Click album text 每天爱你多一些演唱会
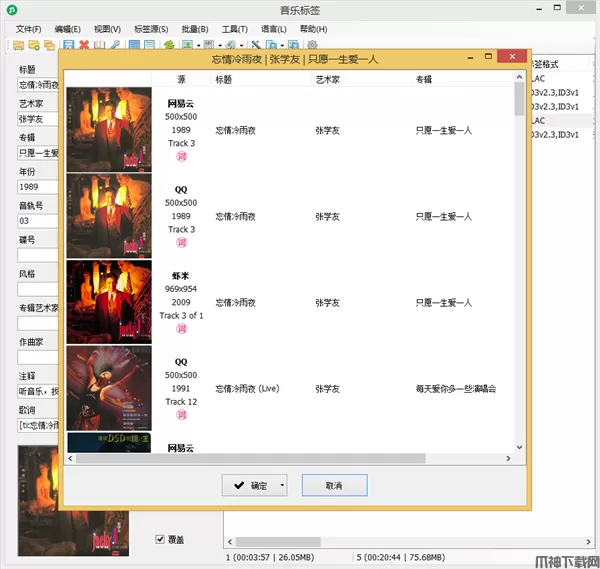Viewport: 600px width, 569px height. click(x=456, y=389)
